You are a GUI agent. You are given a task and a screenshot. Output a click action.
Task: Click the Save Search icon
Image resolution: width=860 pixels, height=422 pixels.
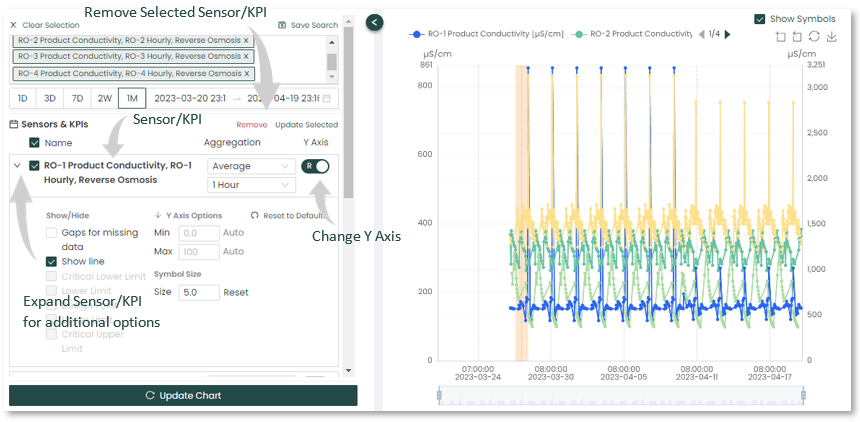coord(283,25)
